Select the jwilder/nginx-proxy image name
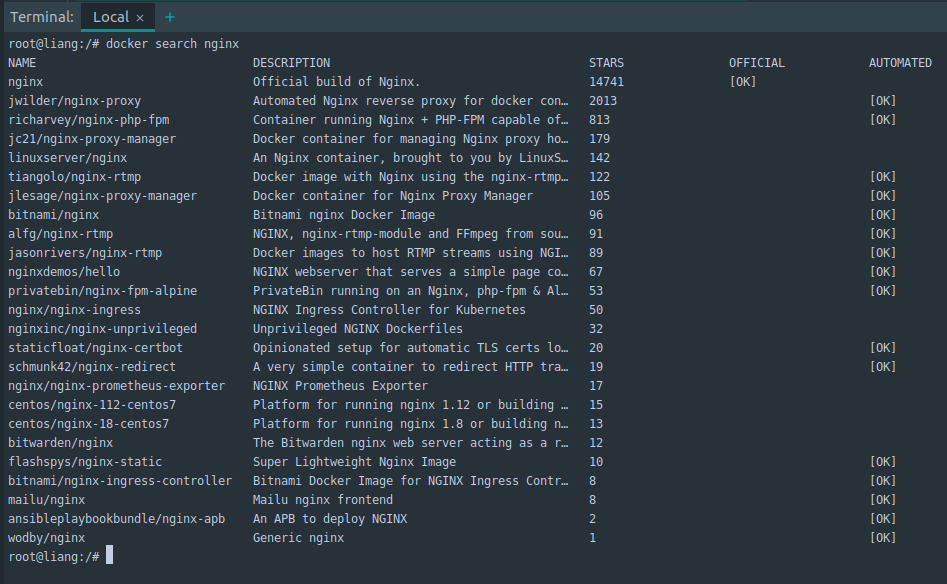 (x=75, y=101)
